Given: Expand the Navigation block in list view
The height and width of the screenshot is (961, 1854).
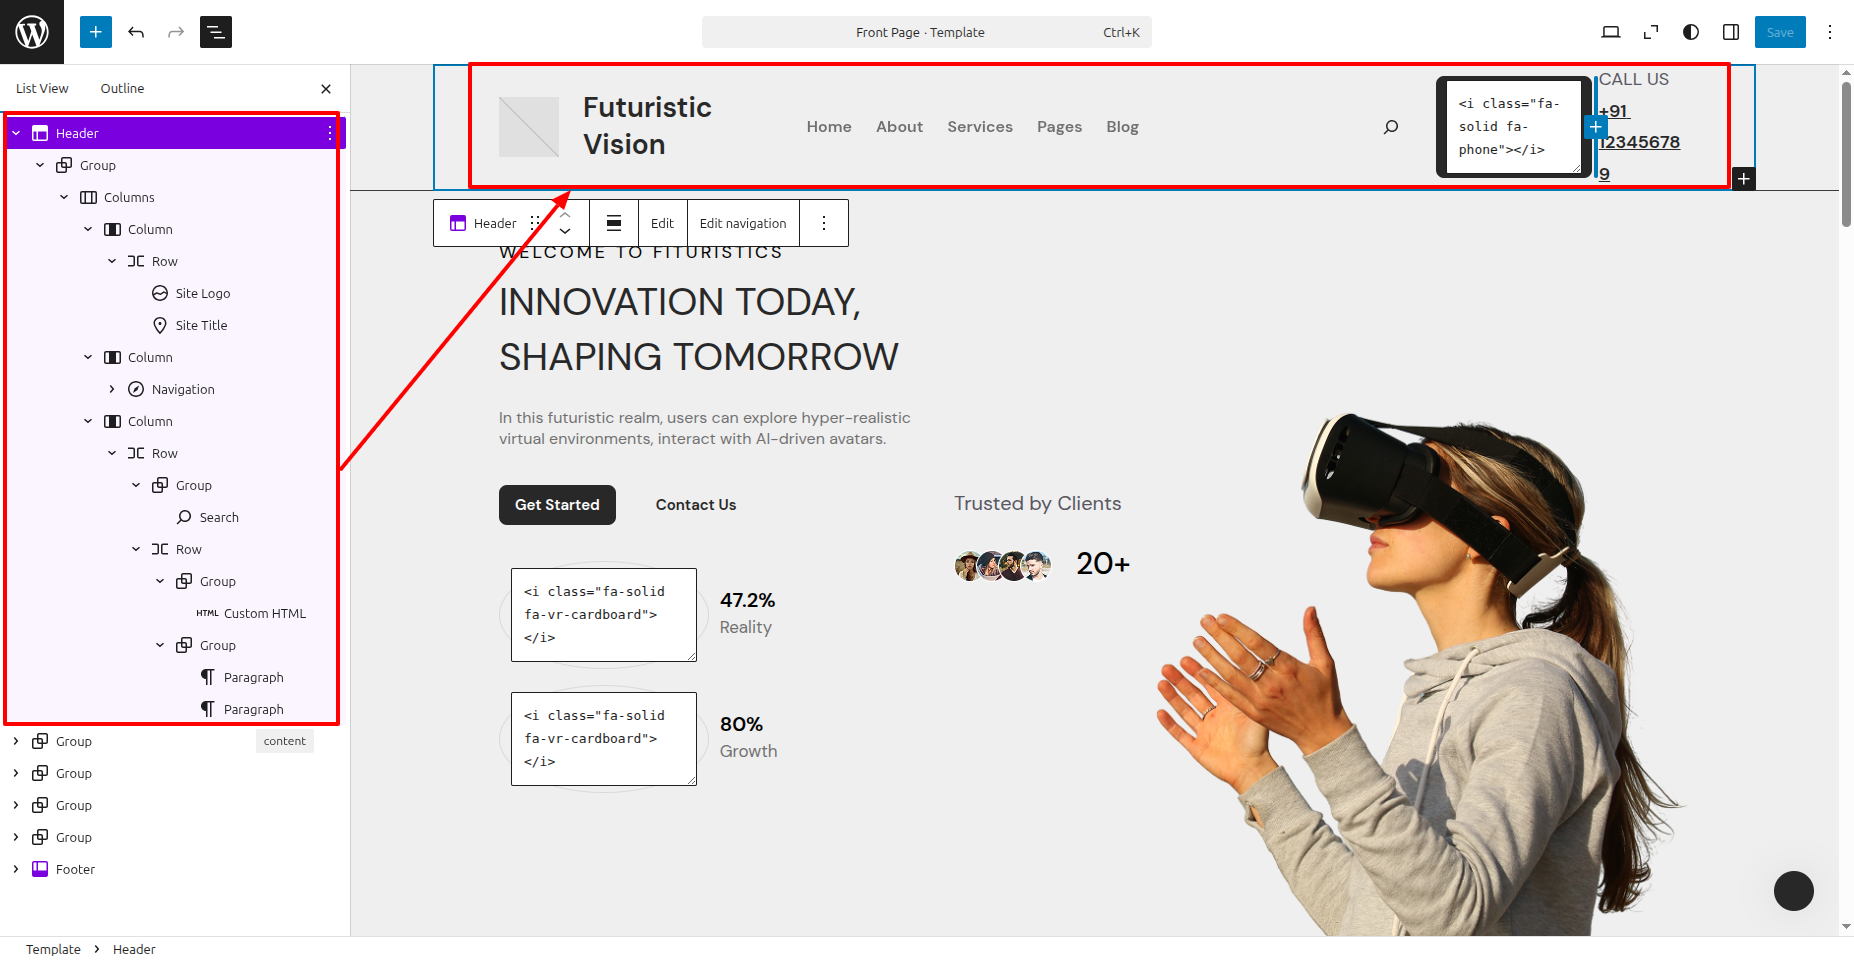Looking at the screenshot, I should [x=112, y=389].
